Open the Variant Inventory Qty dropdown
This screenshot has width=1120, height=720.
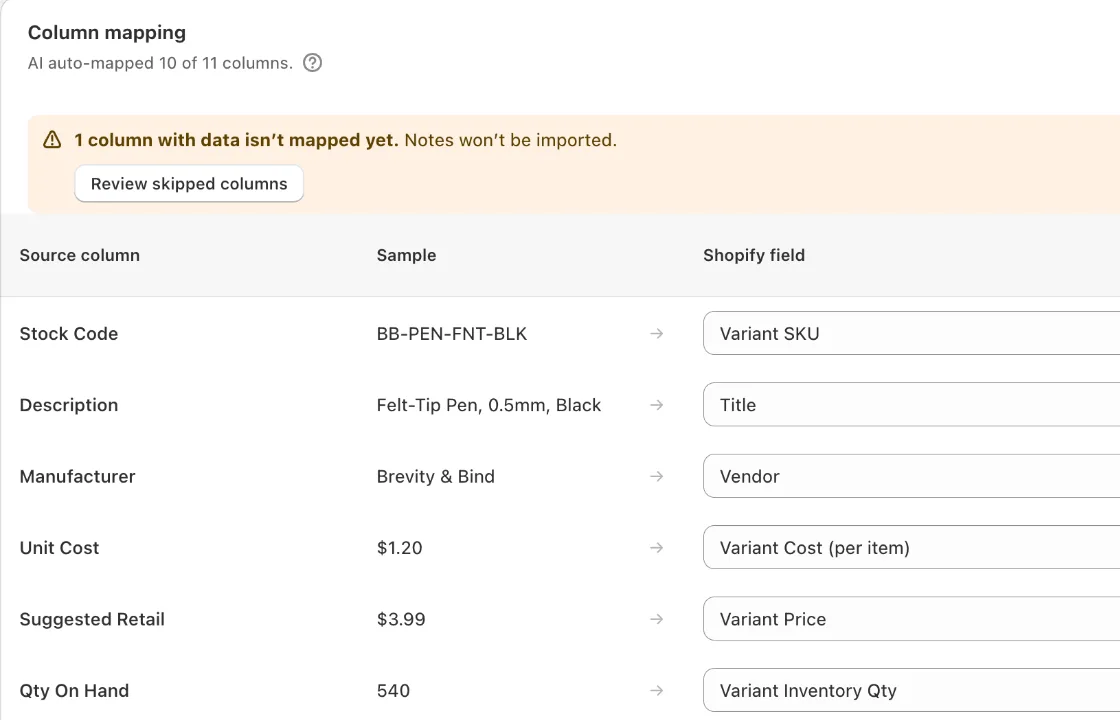point(911,691)
